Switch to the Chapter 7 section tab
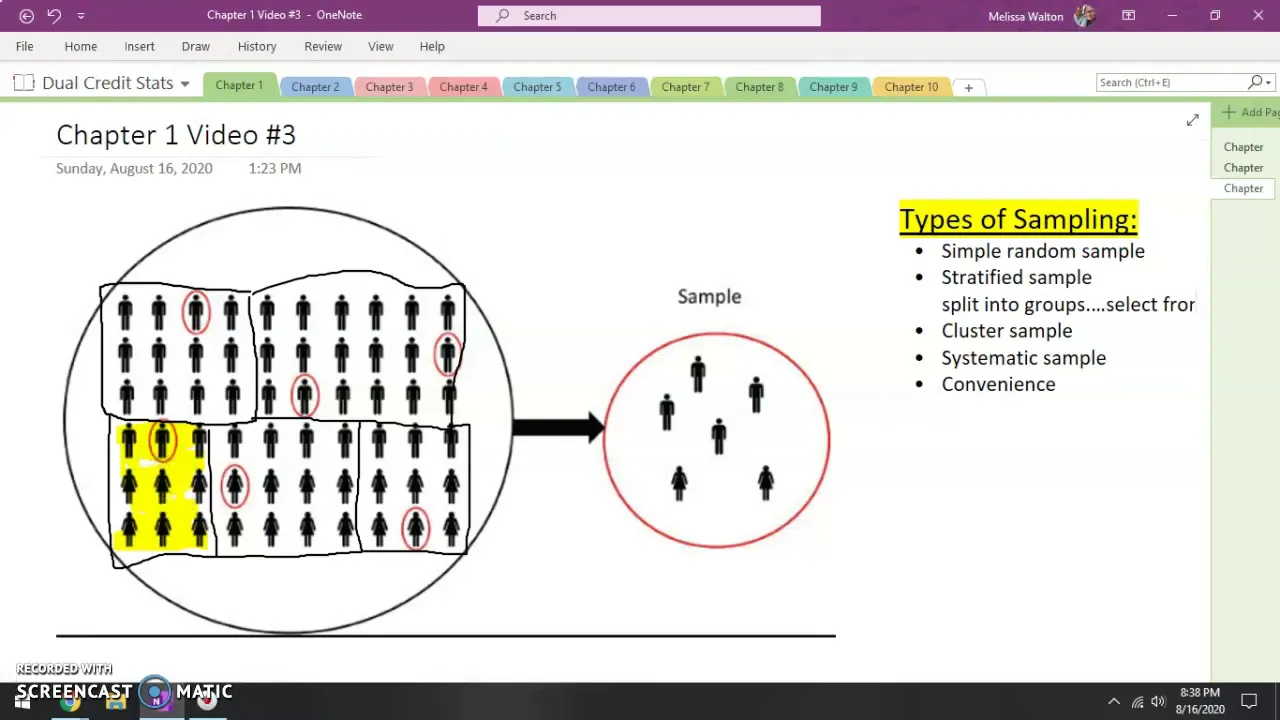The width and height of the screenshot is (1280, 720). pos(685,87)
